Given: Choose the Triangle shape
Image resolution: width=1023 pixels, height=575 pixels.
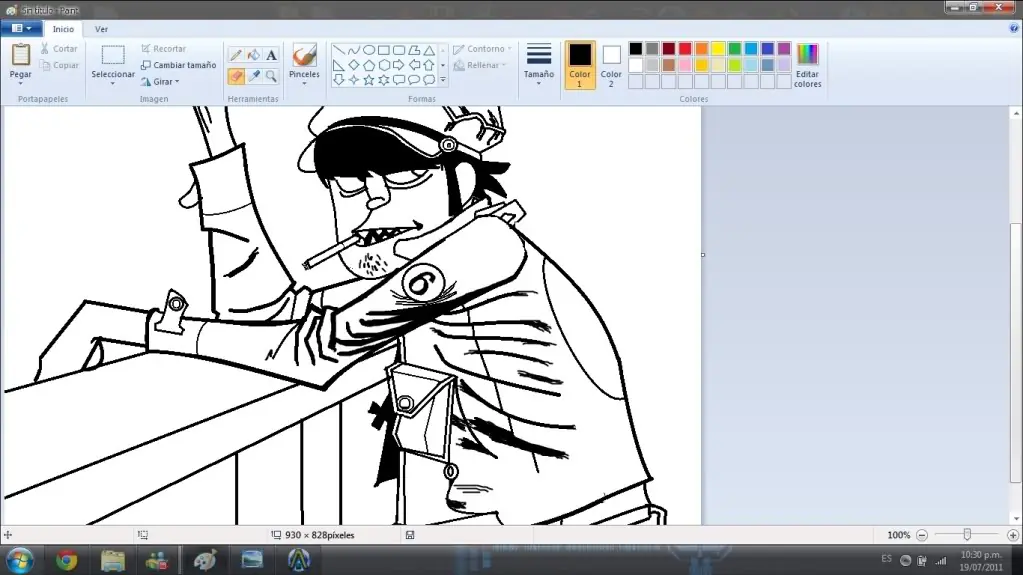Looking at the screenshot, I should [429, 50].
